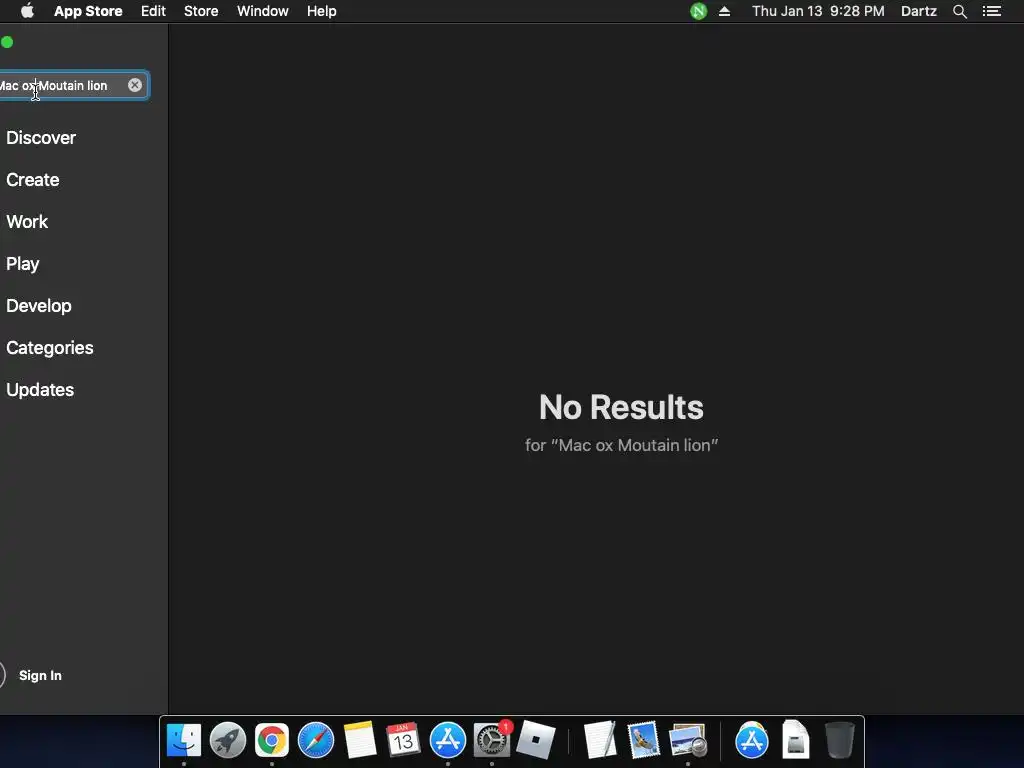Open Spotlight search magnifier
Viewport: 1024px width, 768px height.
(960, 11)
